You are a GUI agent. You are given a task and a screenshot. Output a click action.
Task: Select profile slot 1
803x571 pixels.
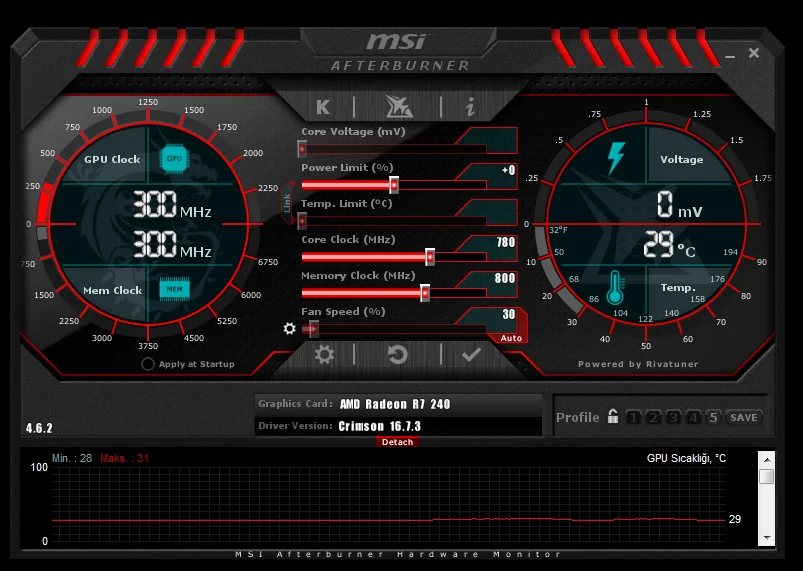pyautogui.click(x=633, y=417)
